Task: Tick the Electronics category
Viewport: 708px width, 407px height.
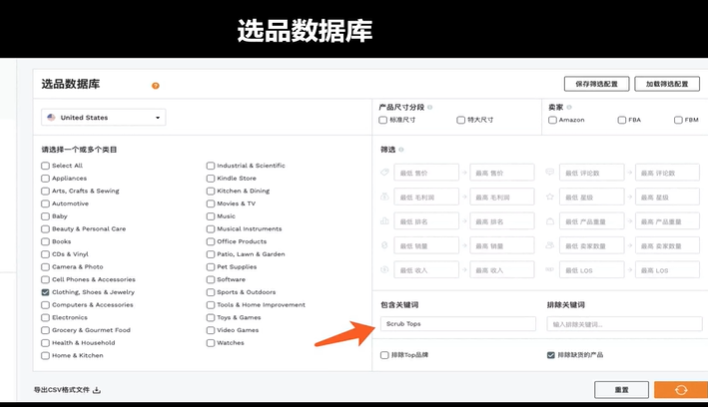Action: (x=45, y=318)
